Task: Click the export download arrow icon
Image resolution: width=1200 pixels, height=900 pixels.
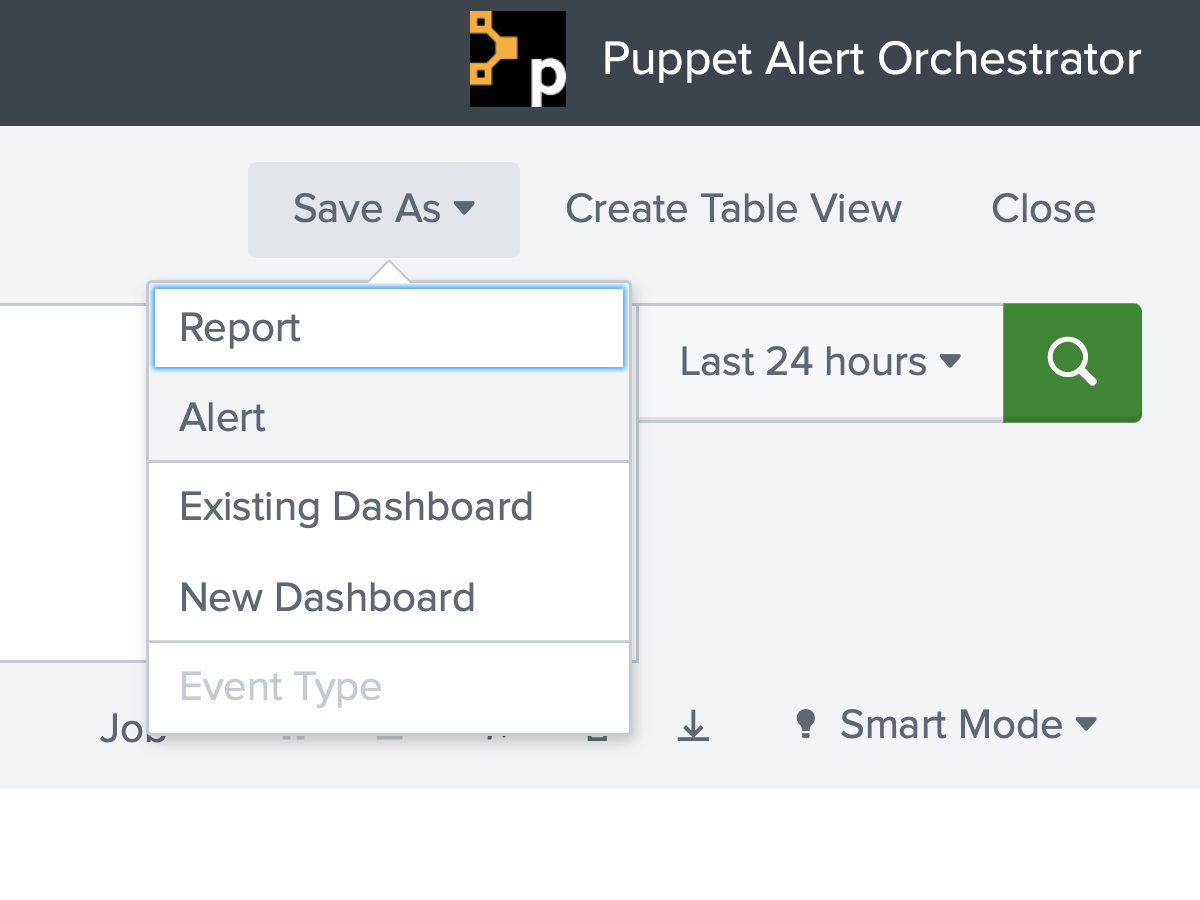Action: (x=693, y=725)
